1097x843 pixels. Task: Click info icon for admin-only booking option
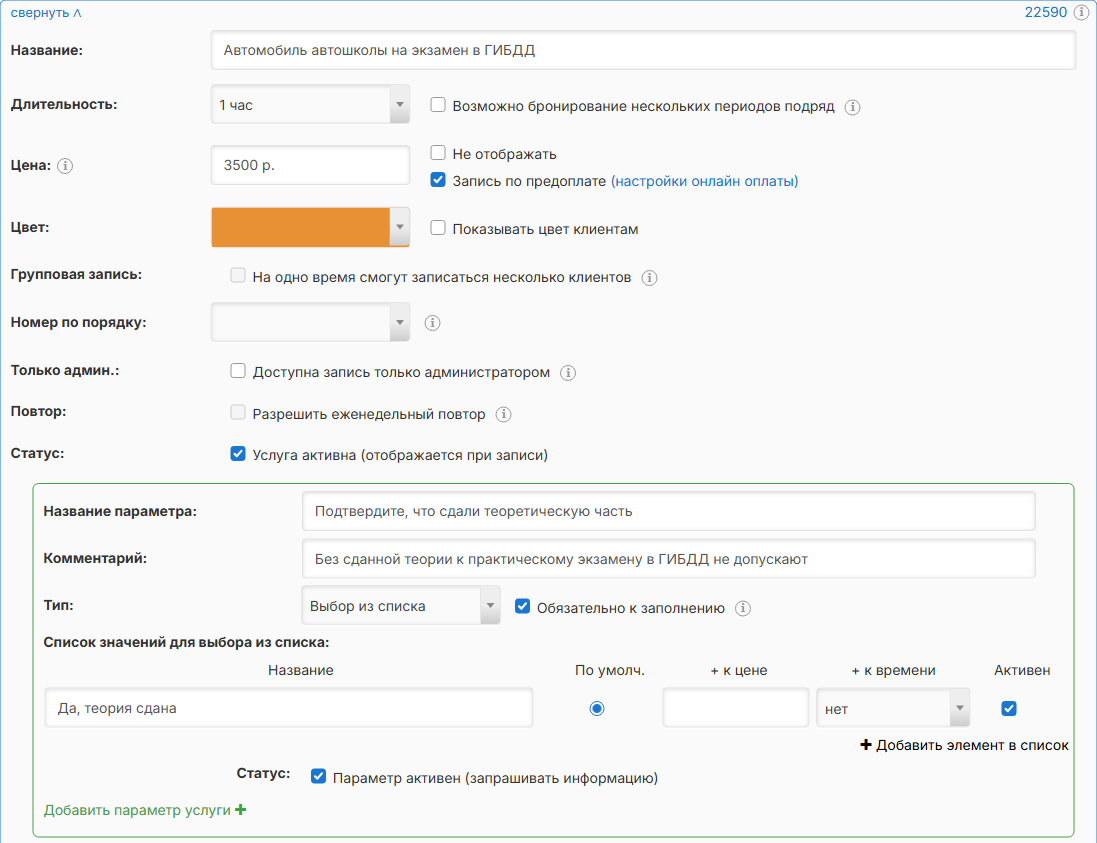(568, 373)
